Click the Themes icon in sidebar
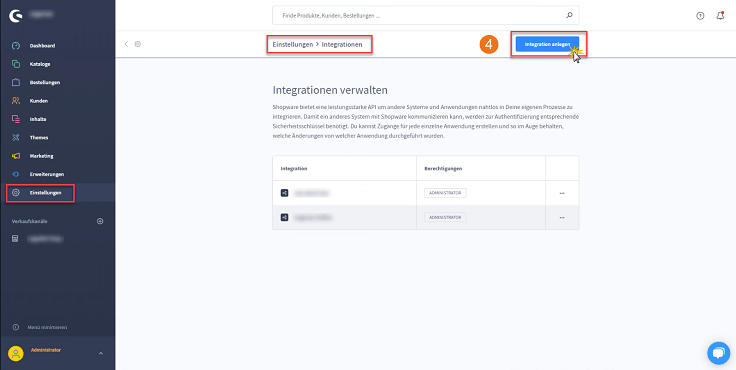Image resolution: width=736 pixels, height=370 pixels. pyautogui.click(x=16, y=138)
